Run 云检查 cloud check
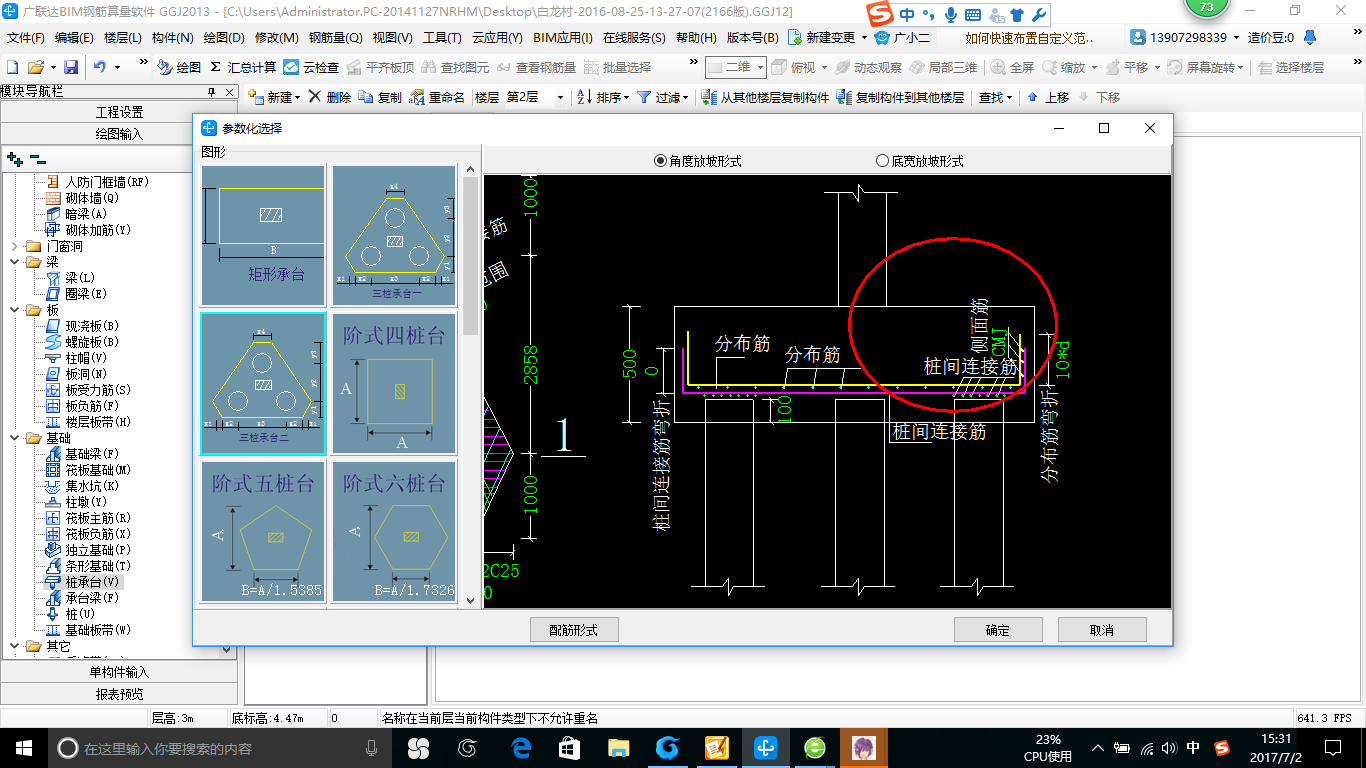Image resolution: width=1366 pixels, height=768 pixels. (x=311, y=67)
